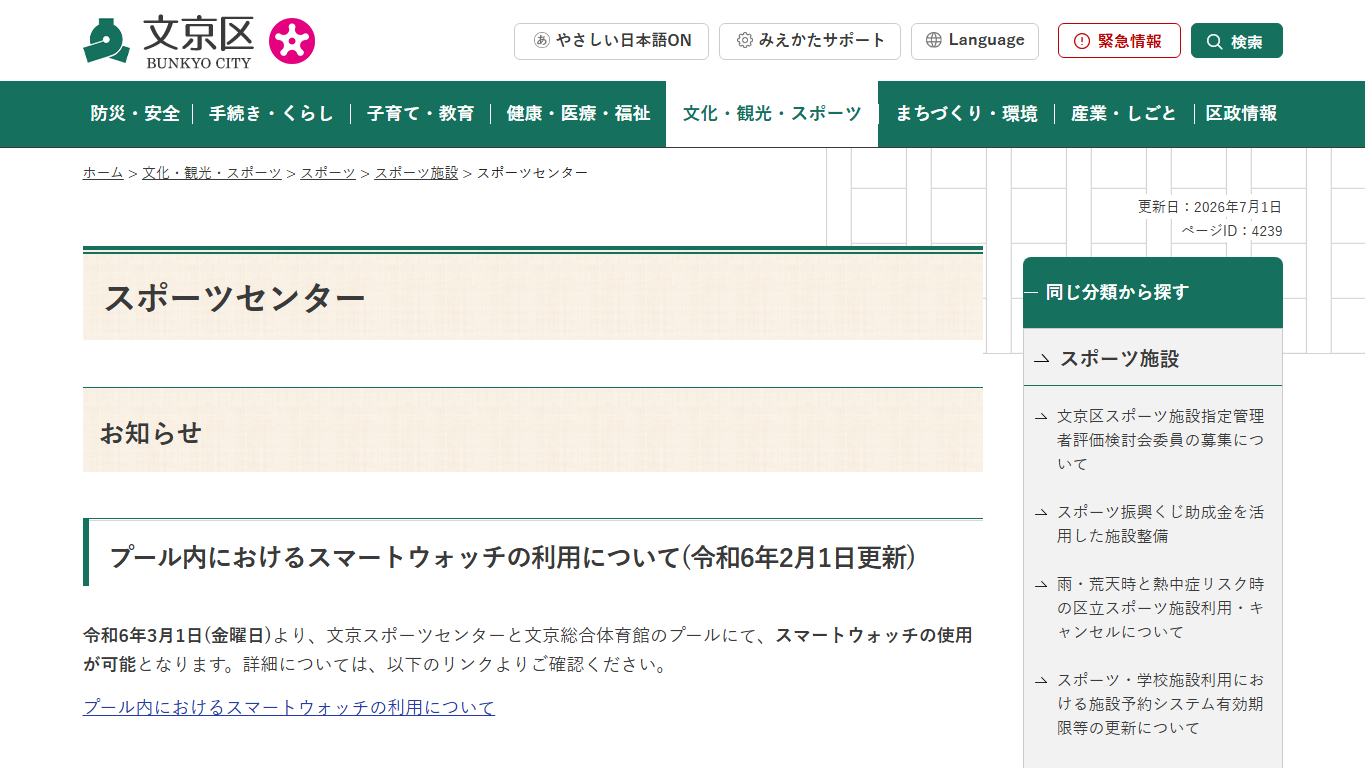
Task: Open スポーツ振興くじ助成金を活用した施設整備 link
Action: [1160, 524]
